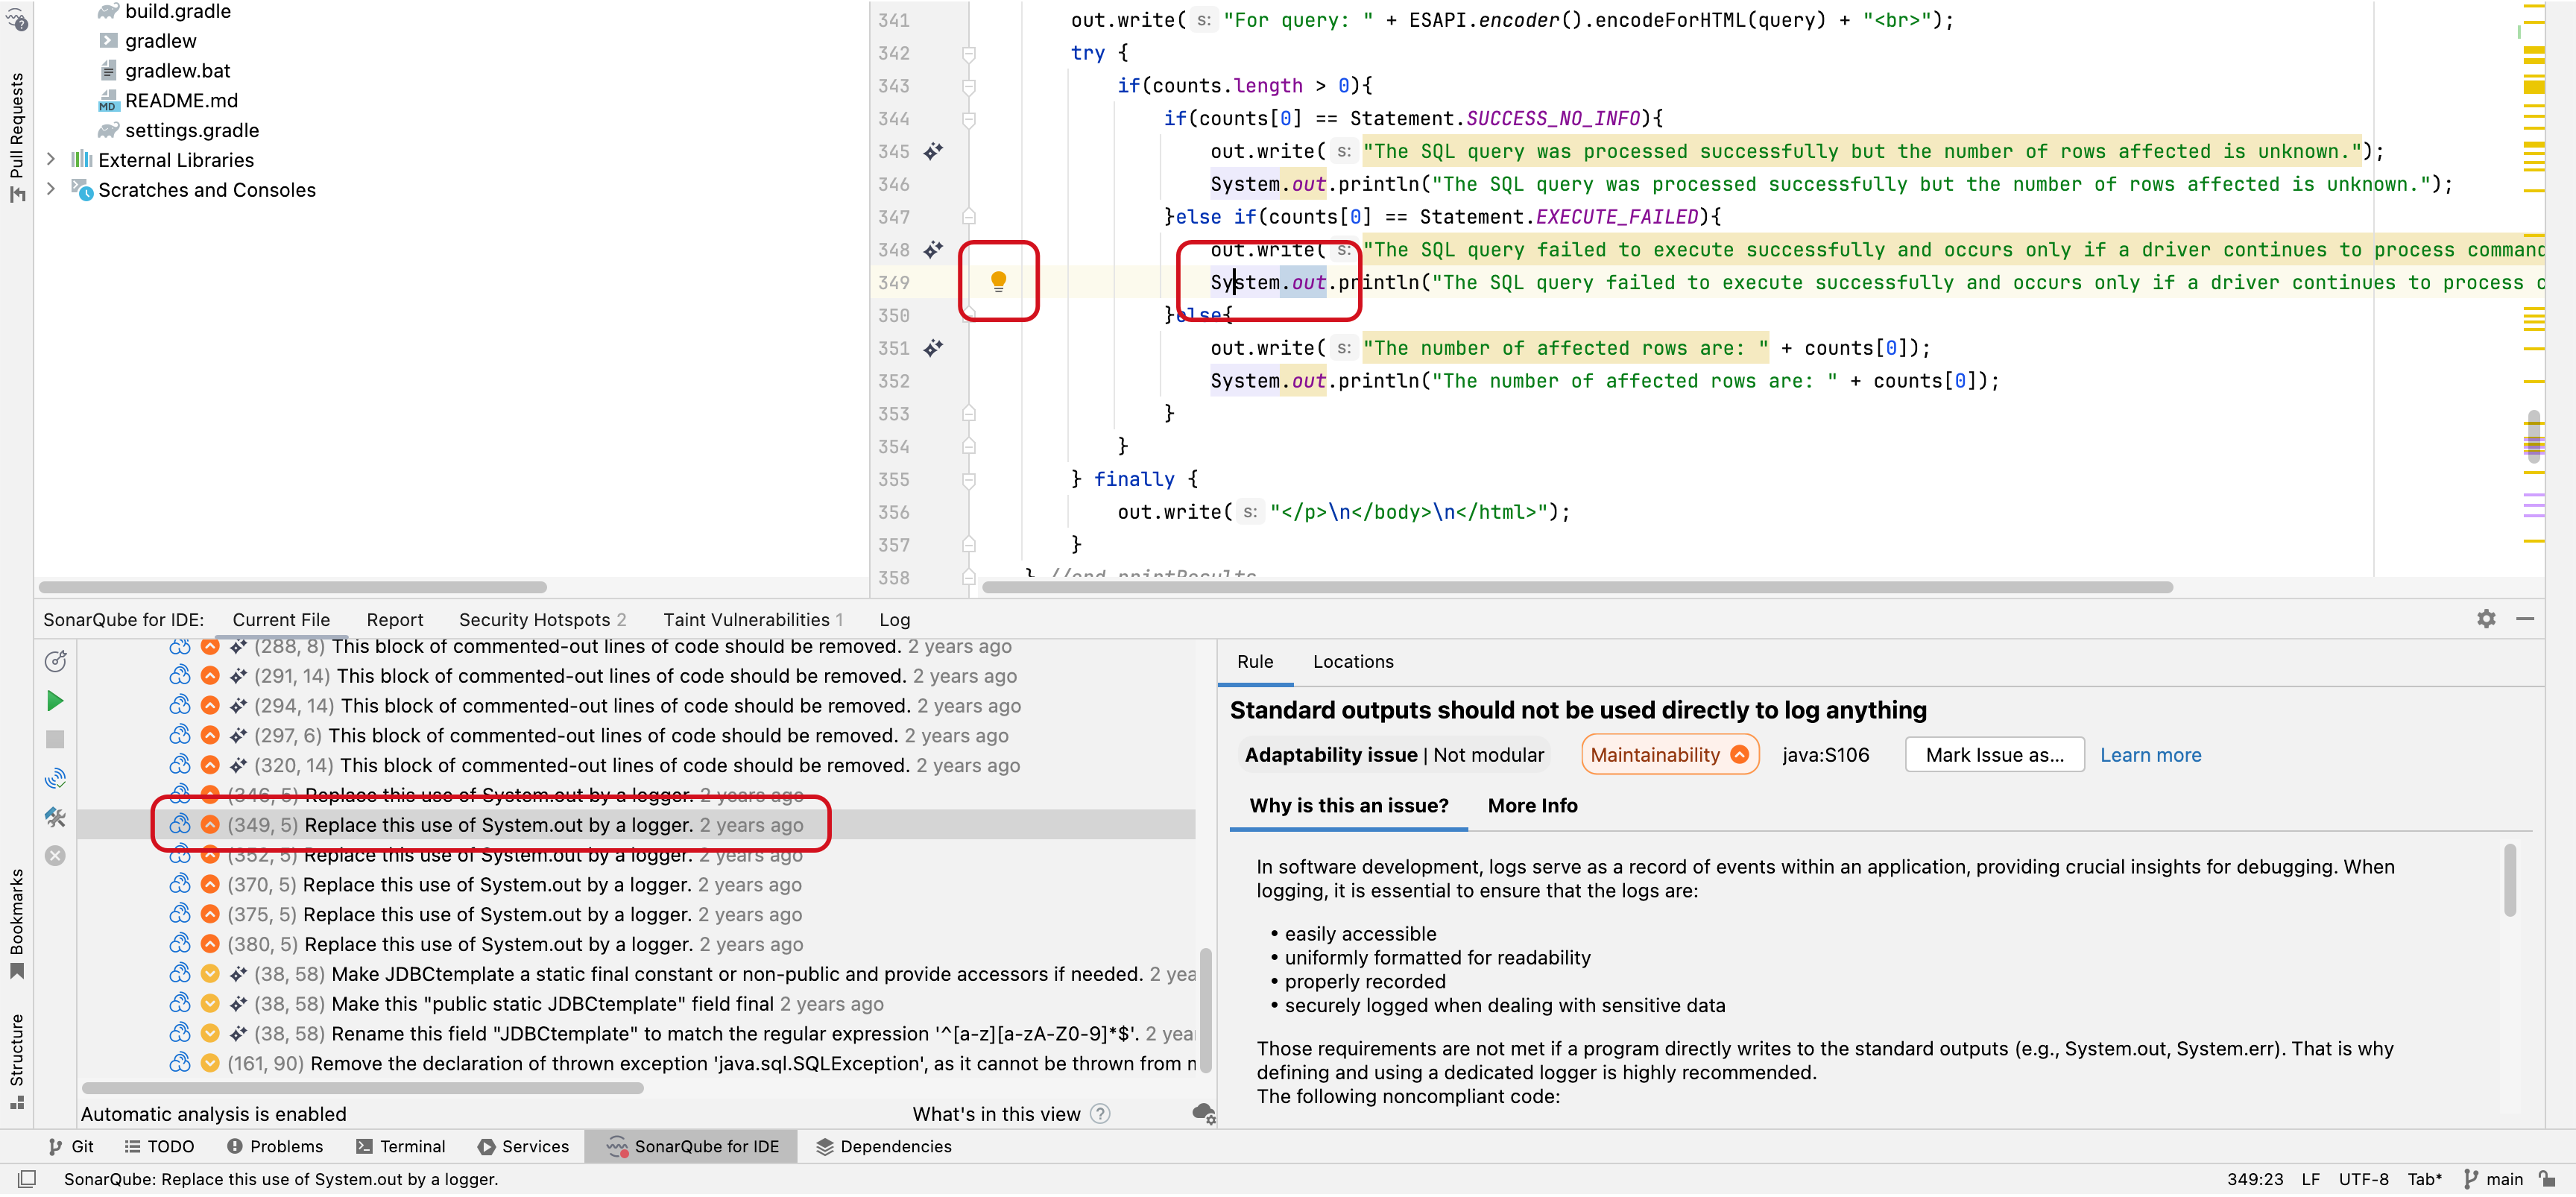Click the target icon atop SonarQube toolbar
Screen dimensions: 2576x1197
pyautogui.click(x=55, y=661)
